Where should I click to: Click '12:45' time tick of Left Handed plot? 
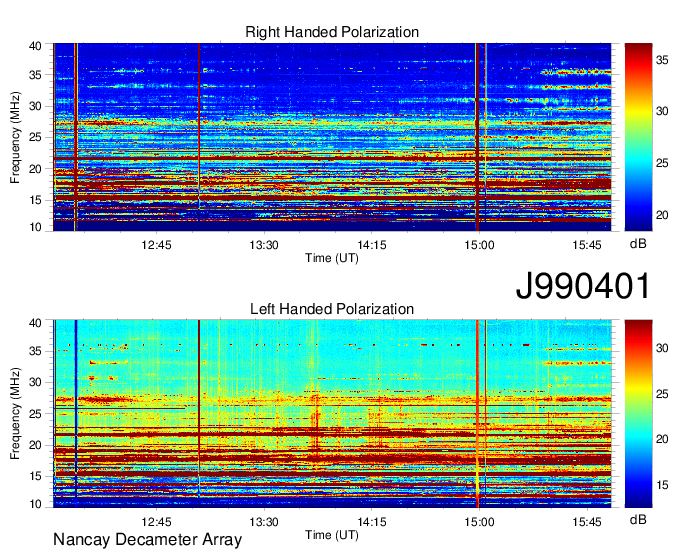click(x=156, y=522)
